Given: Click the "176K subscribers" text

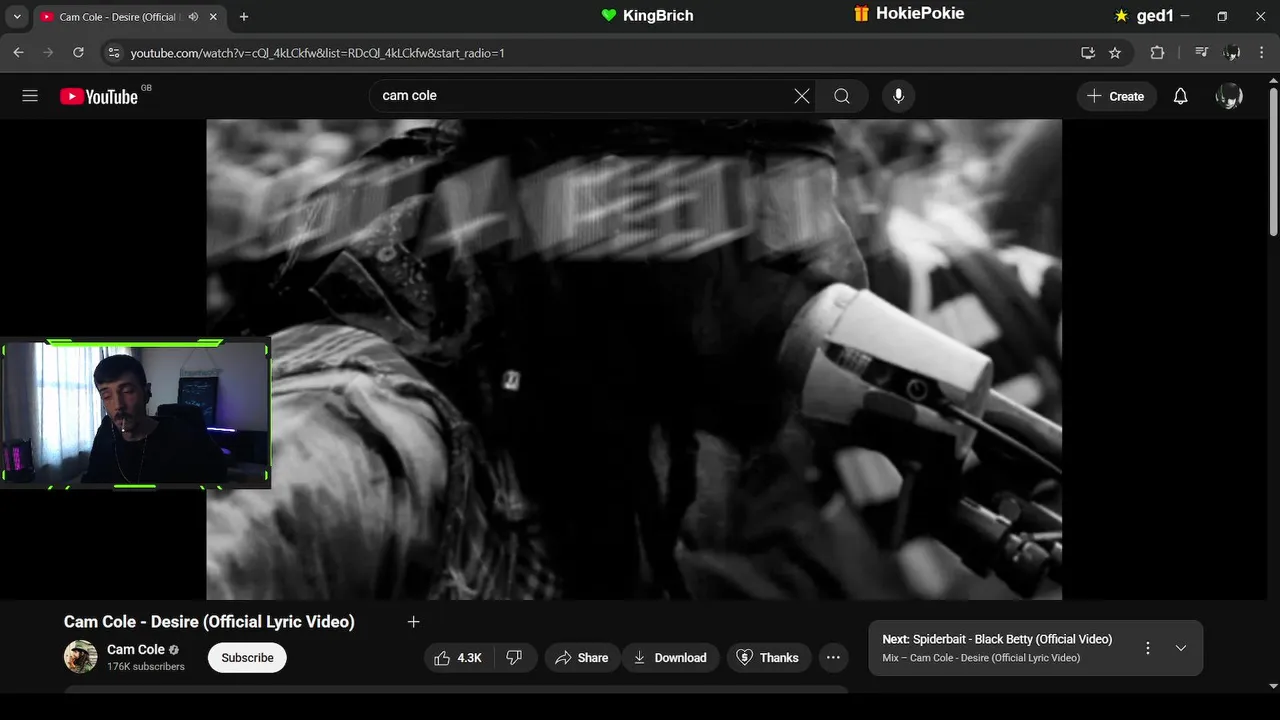Looking at the screenshot, I should (x=146, y=667).
